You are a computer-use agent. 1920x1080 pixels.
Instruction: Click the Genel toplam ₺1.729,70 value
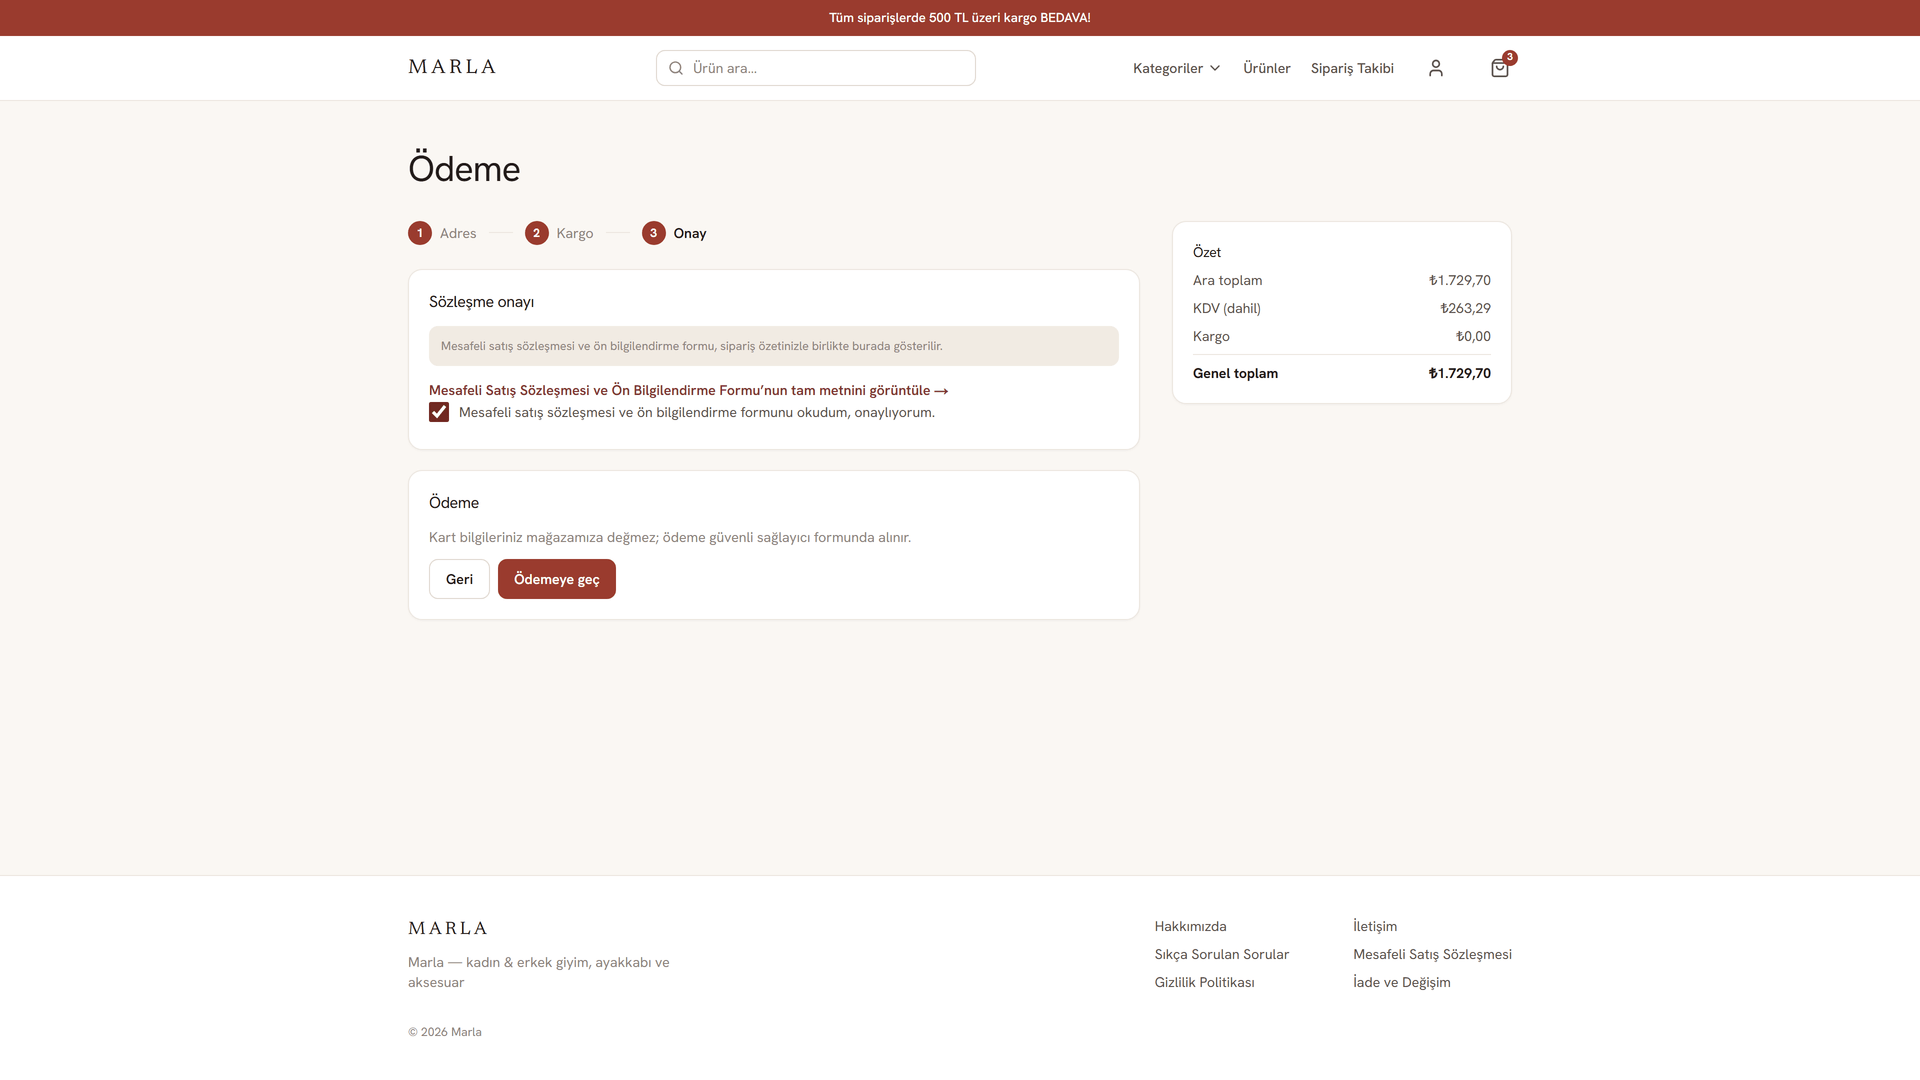[x=1459, y=373]
